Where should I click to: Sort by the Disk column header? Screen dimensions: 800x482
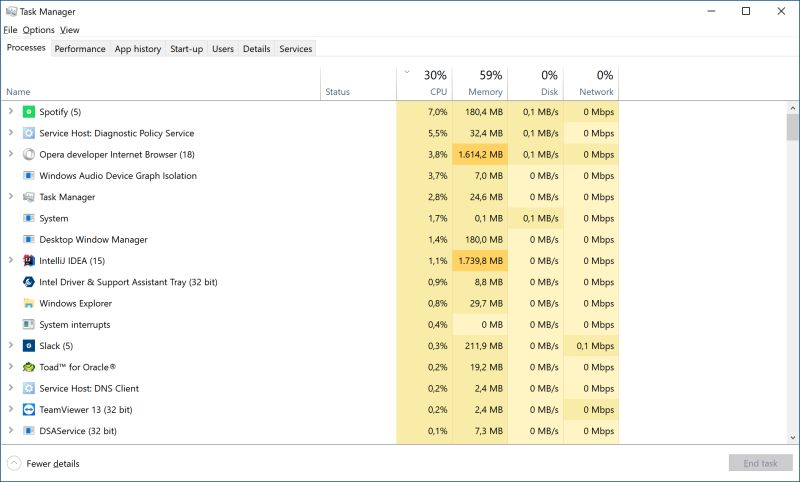coord(536,83)
